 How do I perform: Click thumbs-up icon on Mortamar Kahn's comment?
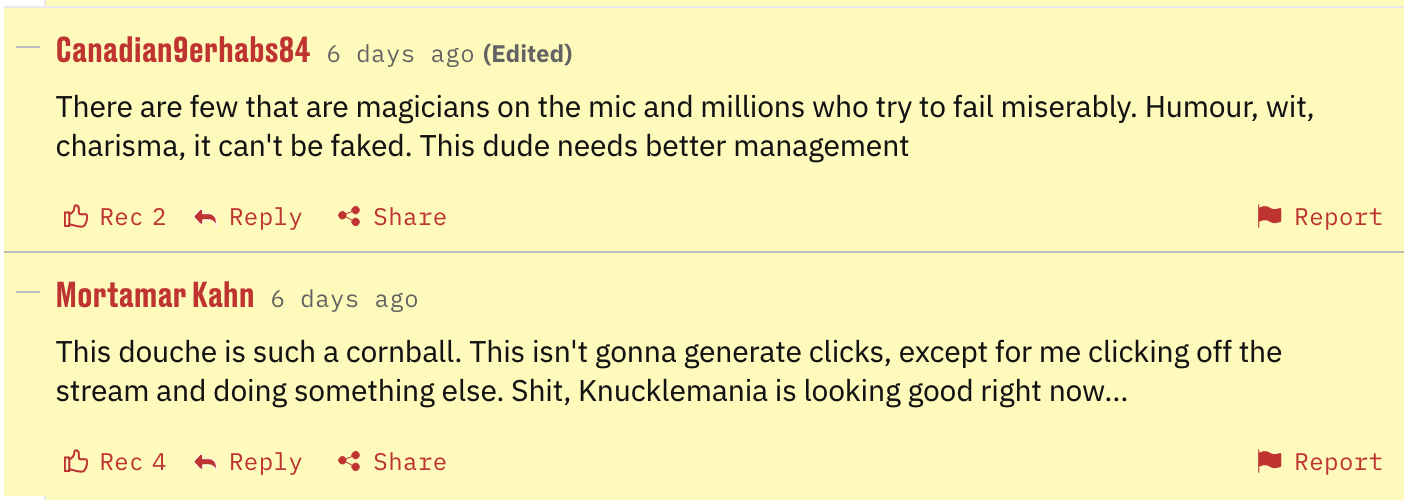coord(76,461)
